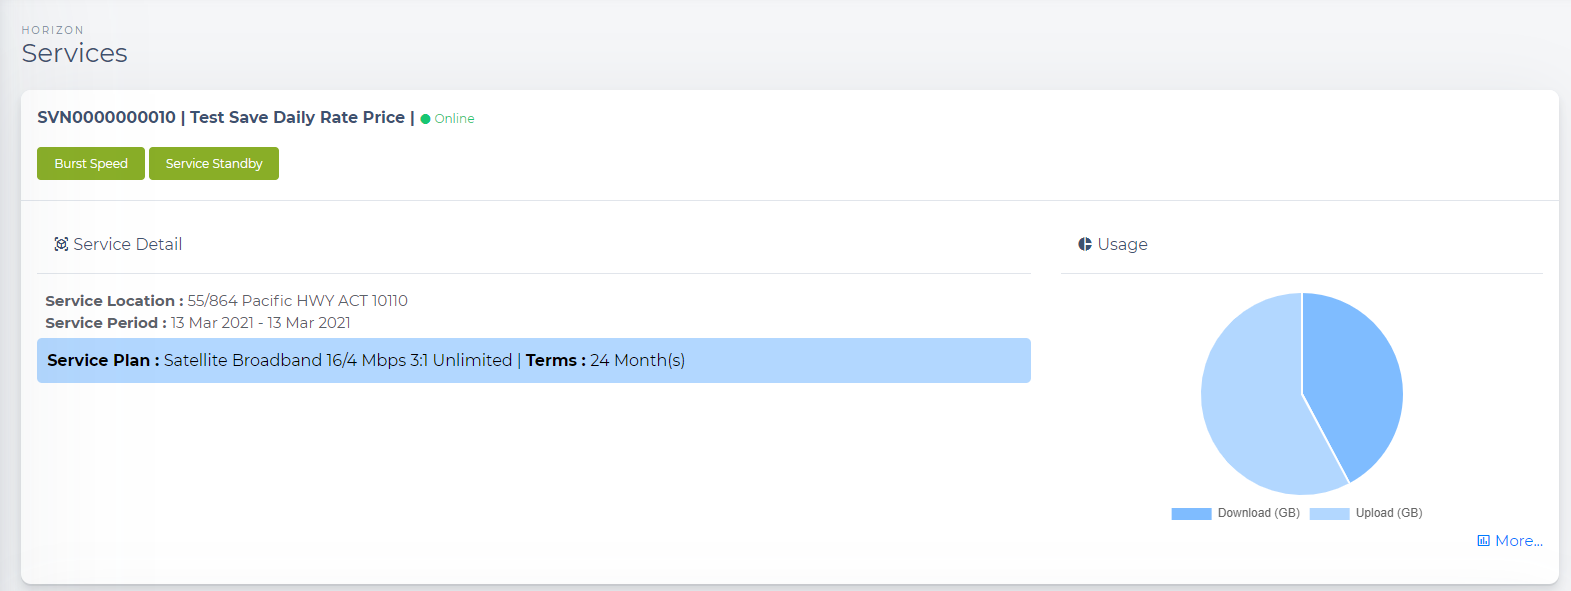
Task: Toggle the Upload (GB) legend swatch
Action: [x=1329, y=514]
